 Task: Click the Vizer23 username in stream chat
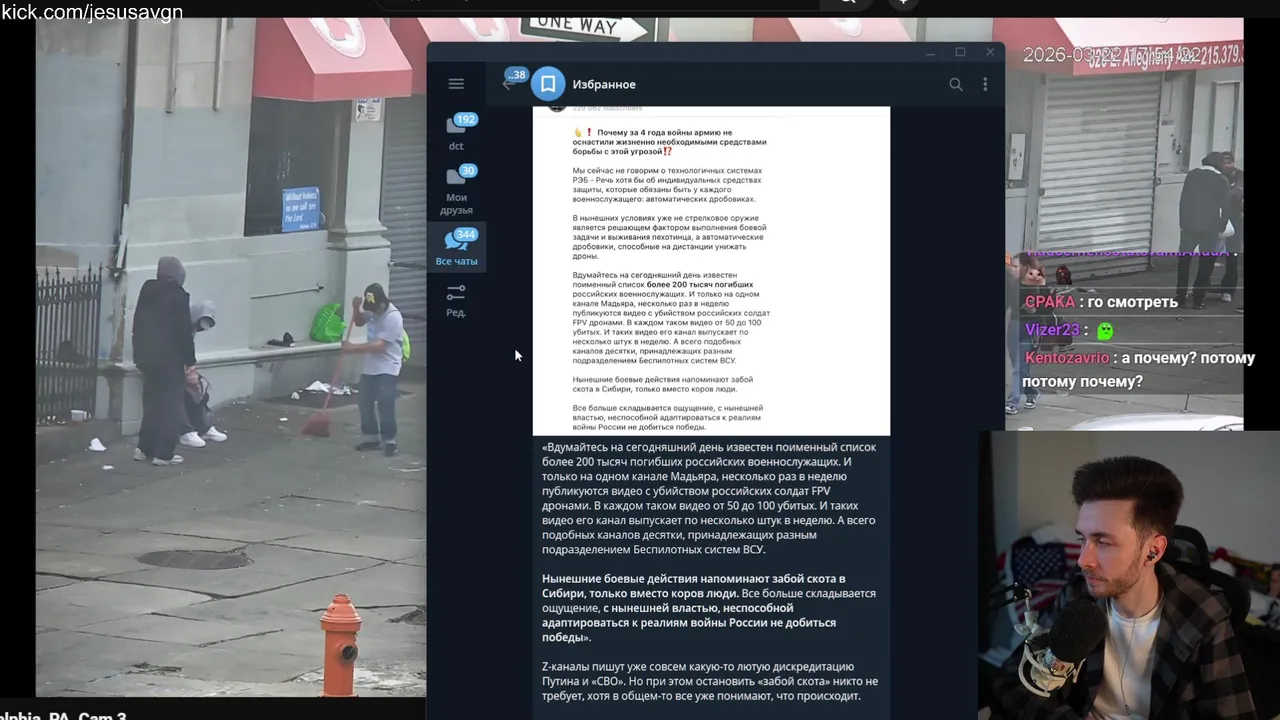tap(1052, 329)
